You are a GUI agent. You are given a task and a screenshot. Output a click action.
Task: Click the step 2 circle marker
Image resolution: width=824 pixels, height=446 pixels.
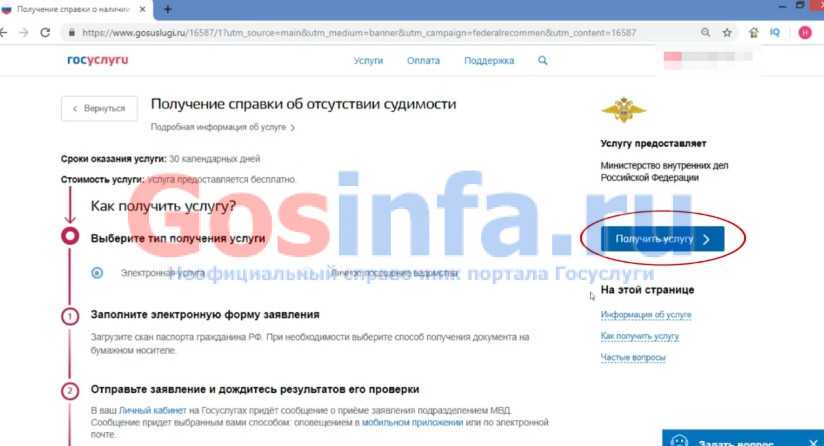70,391
